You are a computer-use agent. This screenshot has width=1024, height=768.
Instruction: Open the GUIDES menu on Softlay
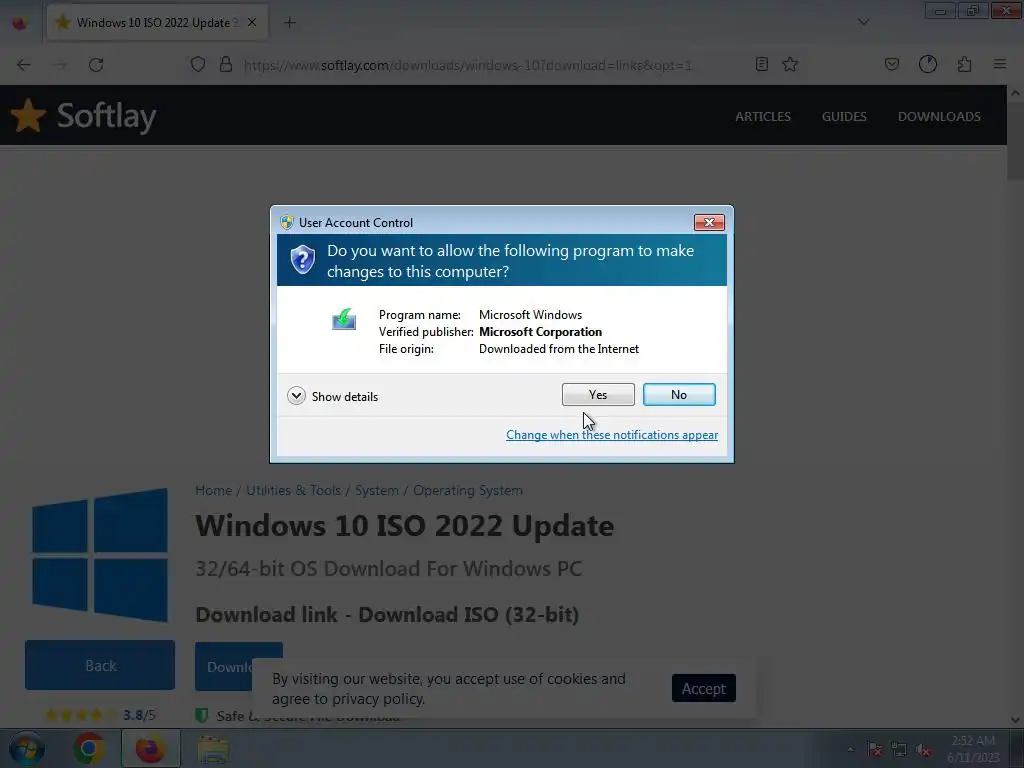pos(844,116)
